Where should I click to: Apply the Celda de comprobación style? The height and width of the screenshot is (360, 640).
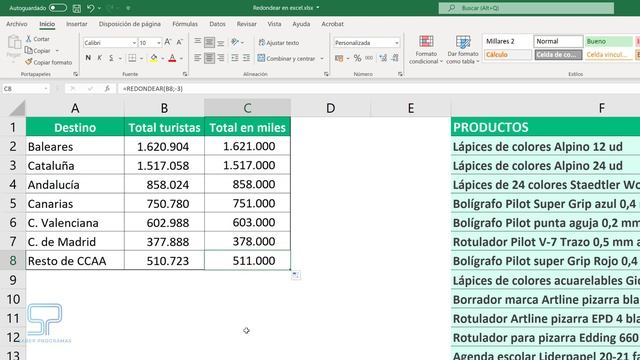tap(558, 55)
